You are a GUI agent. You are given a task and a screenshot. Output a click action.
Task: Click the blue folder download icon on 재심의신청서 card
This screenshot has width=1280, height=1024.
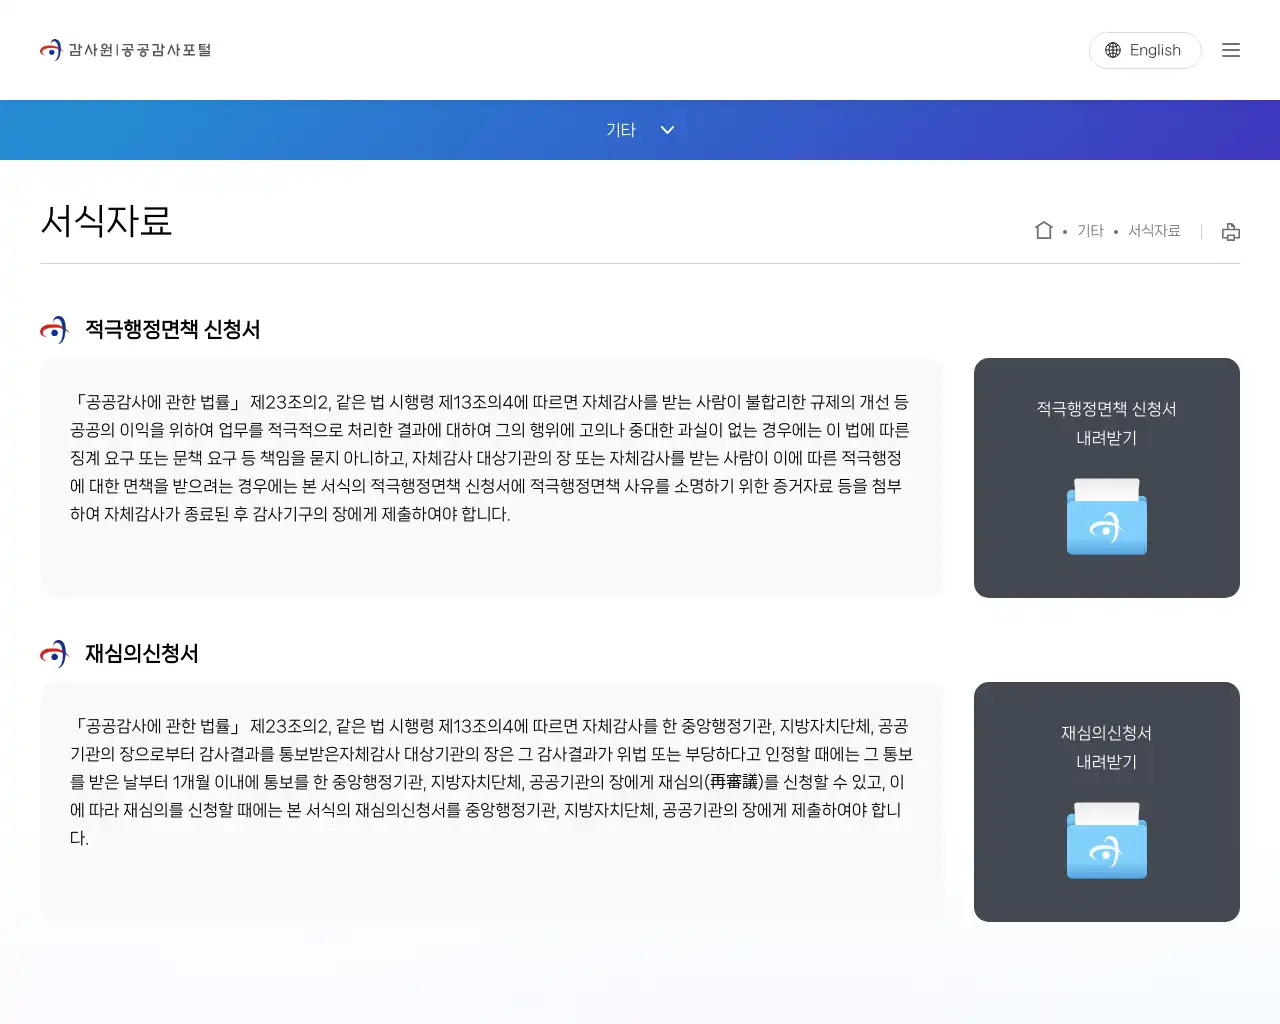tap(1106, 841)
